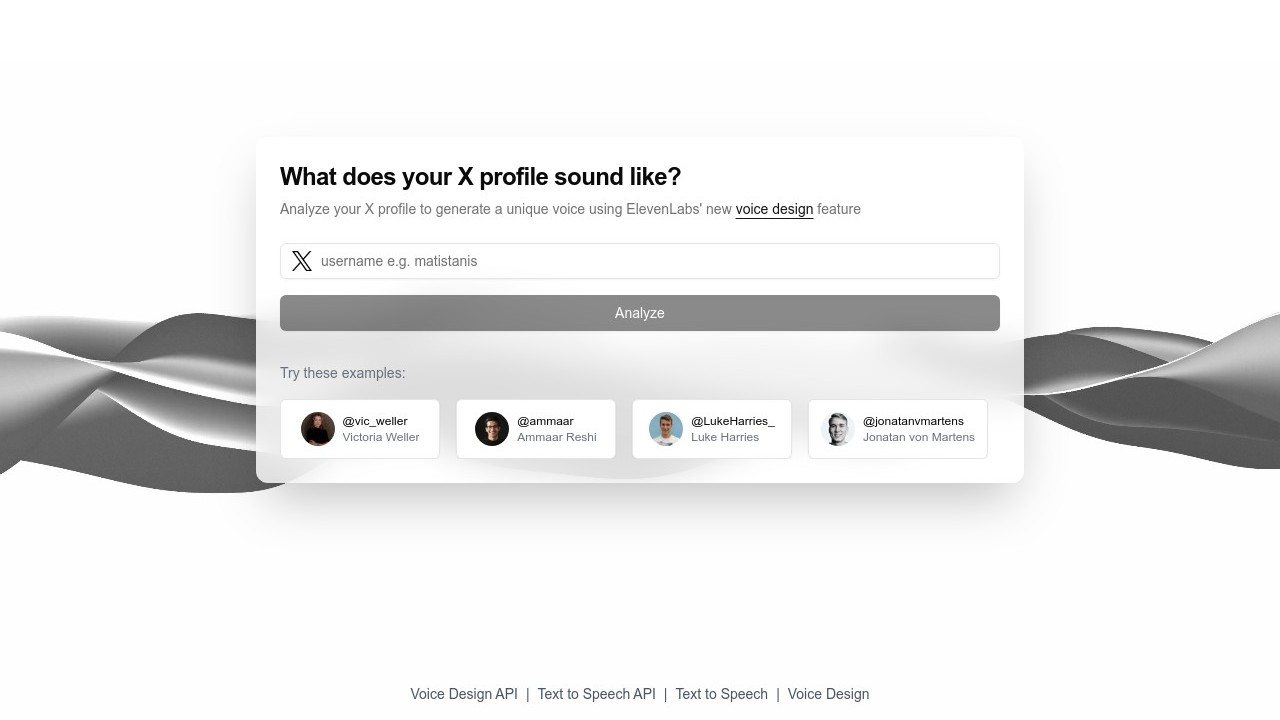Open the Text to Speech API footer link
The image size is (1280, 720).
[597, 694]
